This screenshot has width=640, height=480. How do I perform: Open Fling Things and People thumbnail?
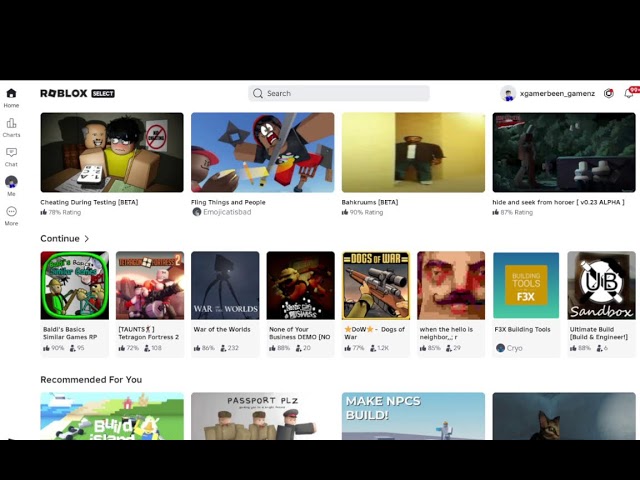[262, 152]
